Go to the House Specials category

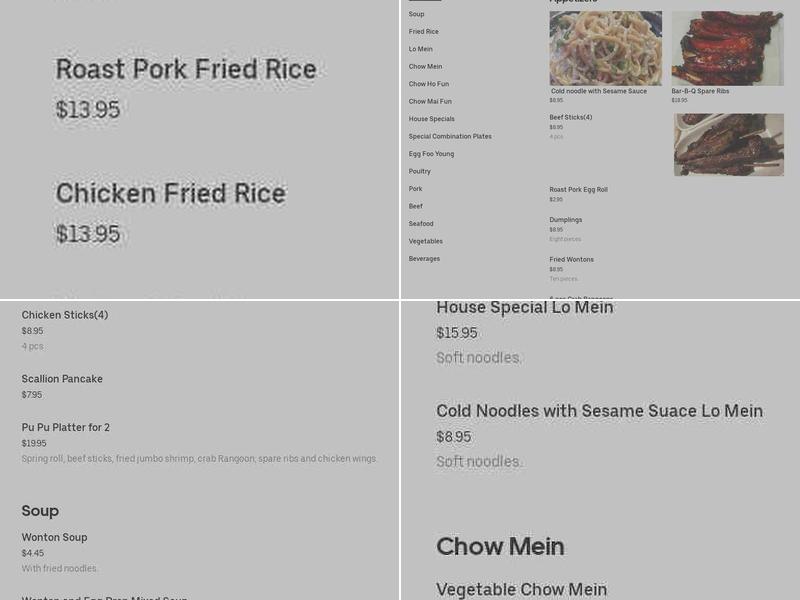pos(431,119)
